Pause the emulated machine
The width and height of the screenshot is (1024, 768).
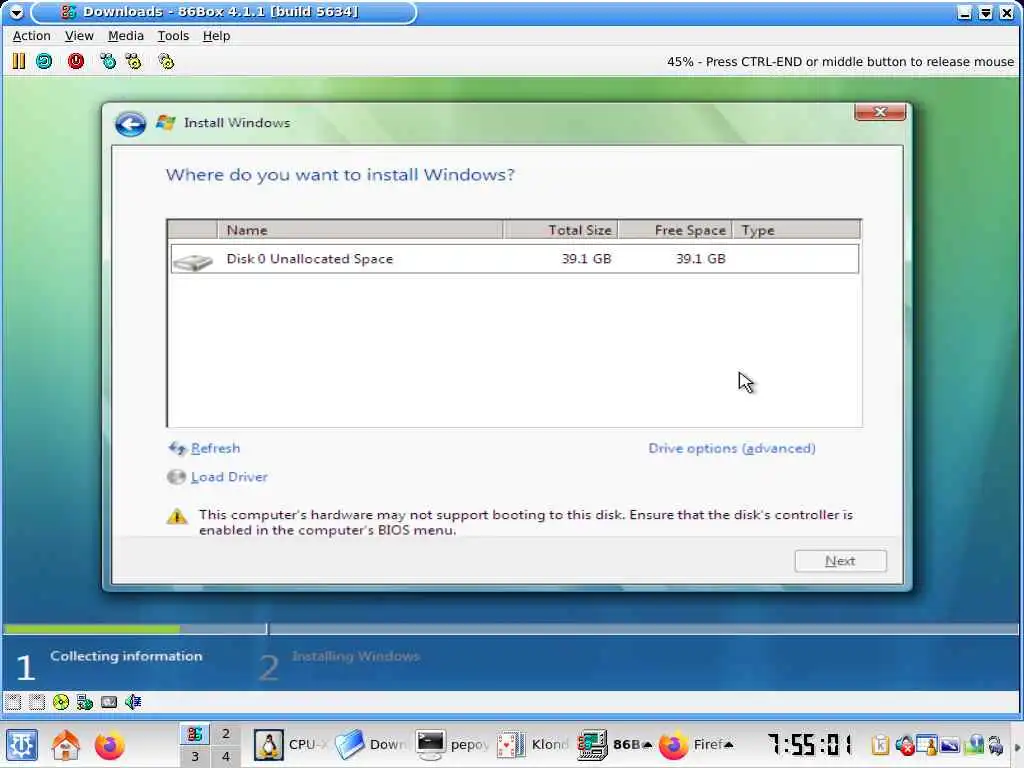click(x=18, y=61)
